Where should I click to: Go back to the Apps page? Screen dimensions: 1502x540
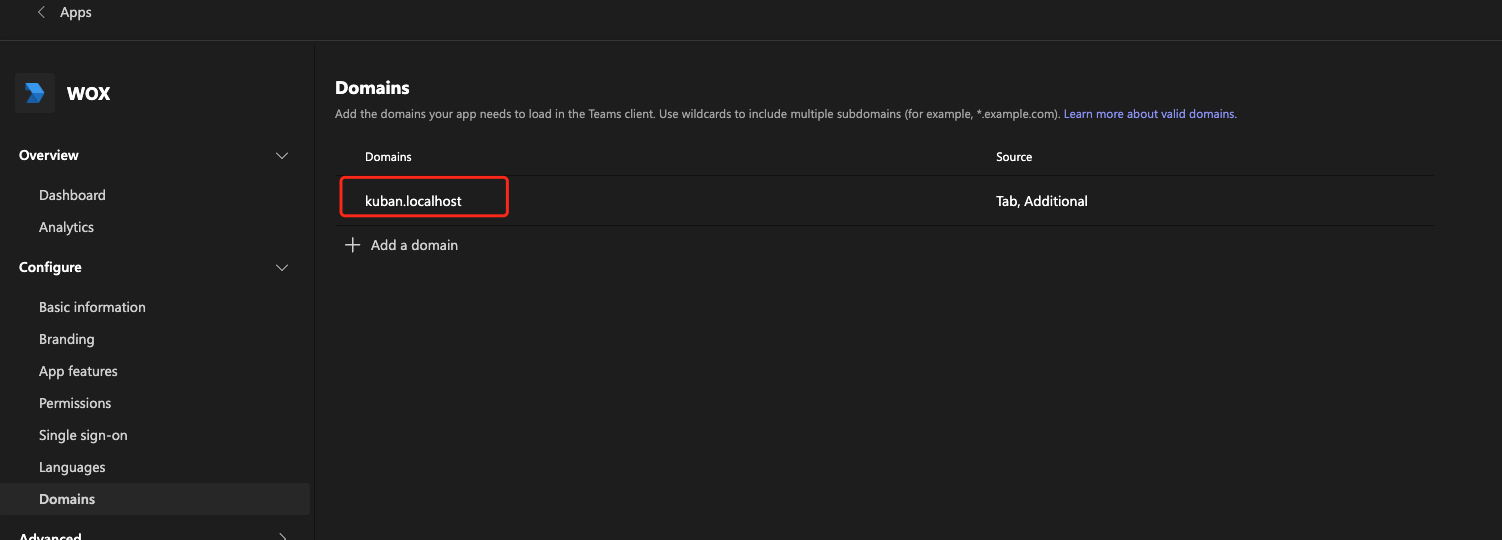[x=76, y=13]
